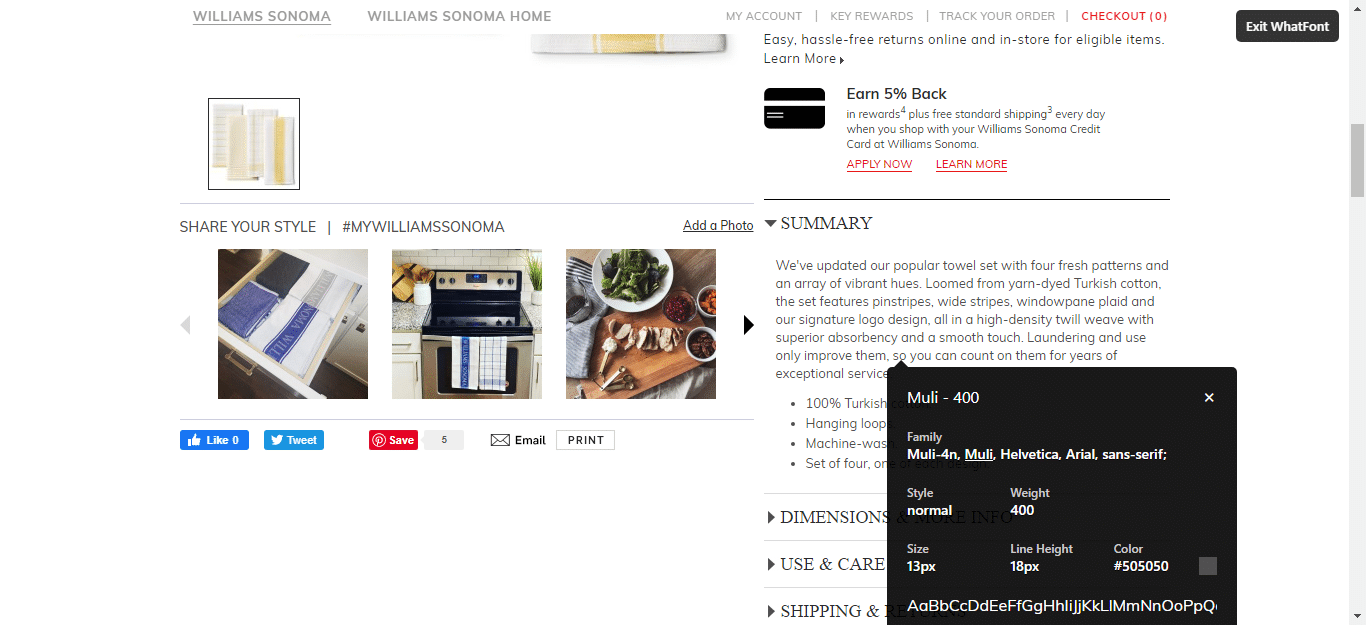
Task: Advance carousel with the right arrow
Action: (x=748, y=325)
